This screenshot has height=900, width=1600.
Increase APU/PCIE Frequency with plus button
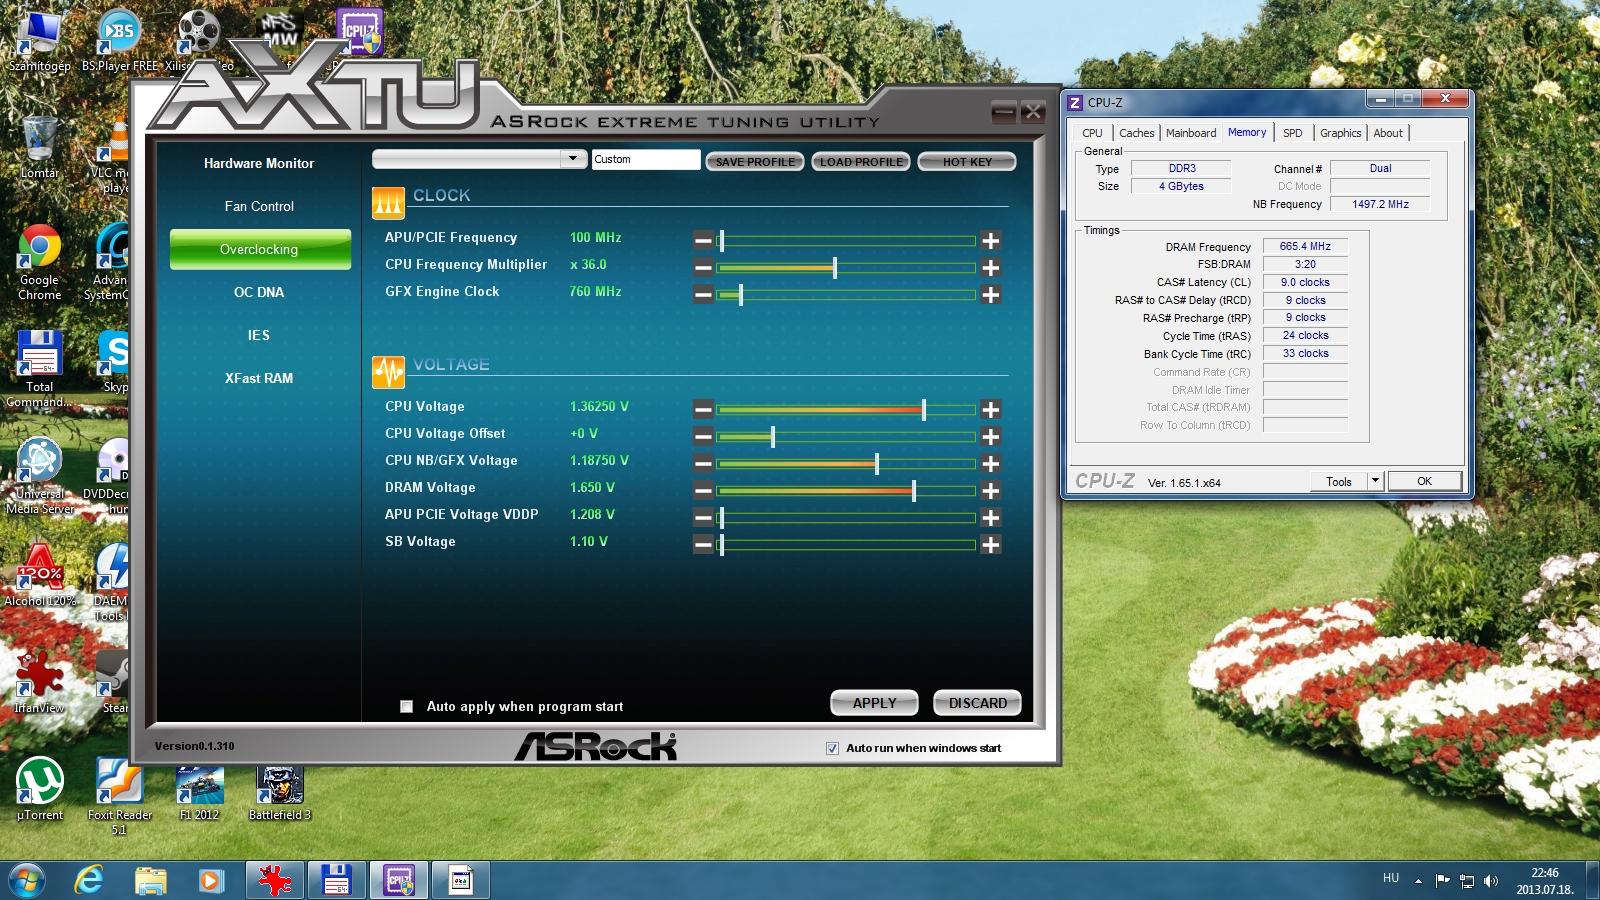[990, 241]
